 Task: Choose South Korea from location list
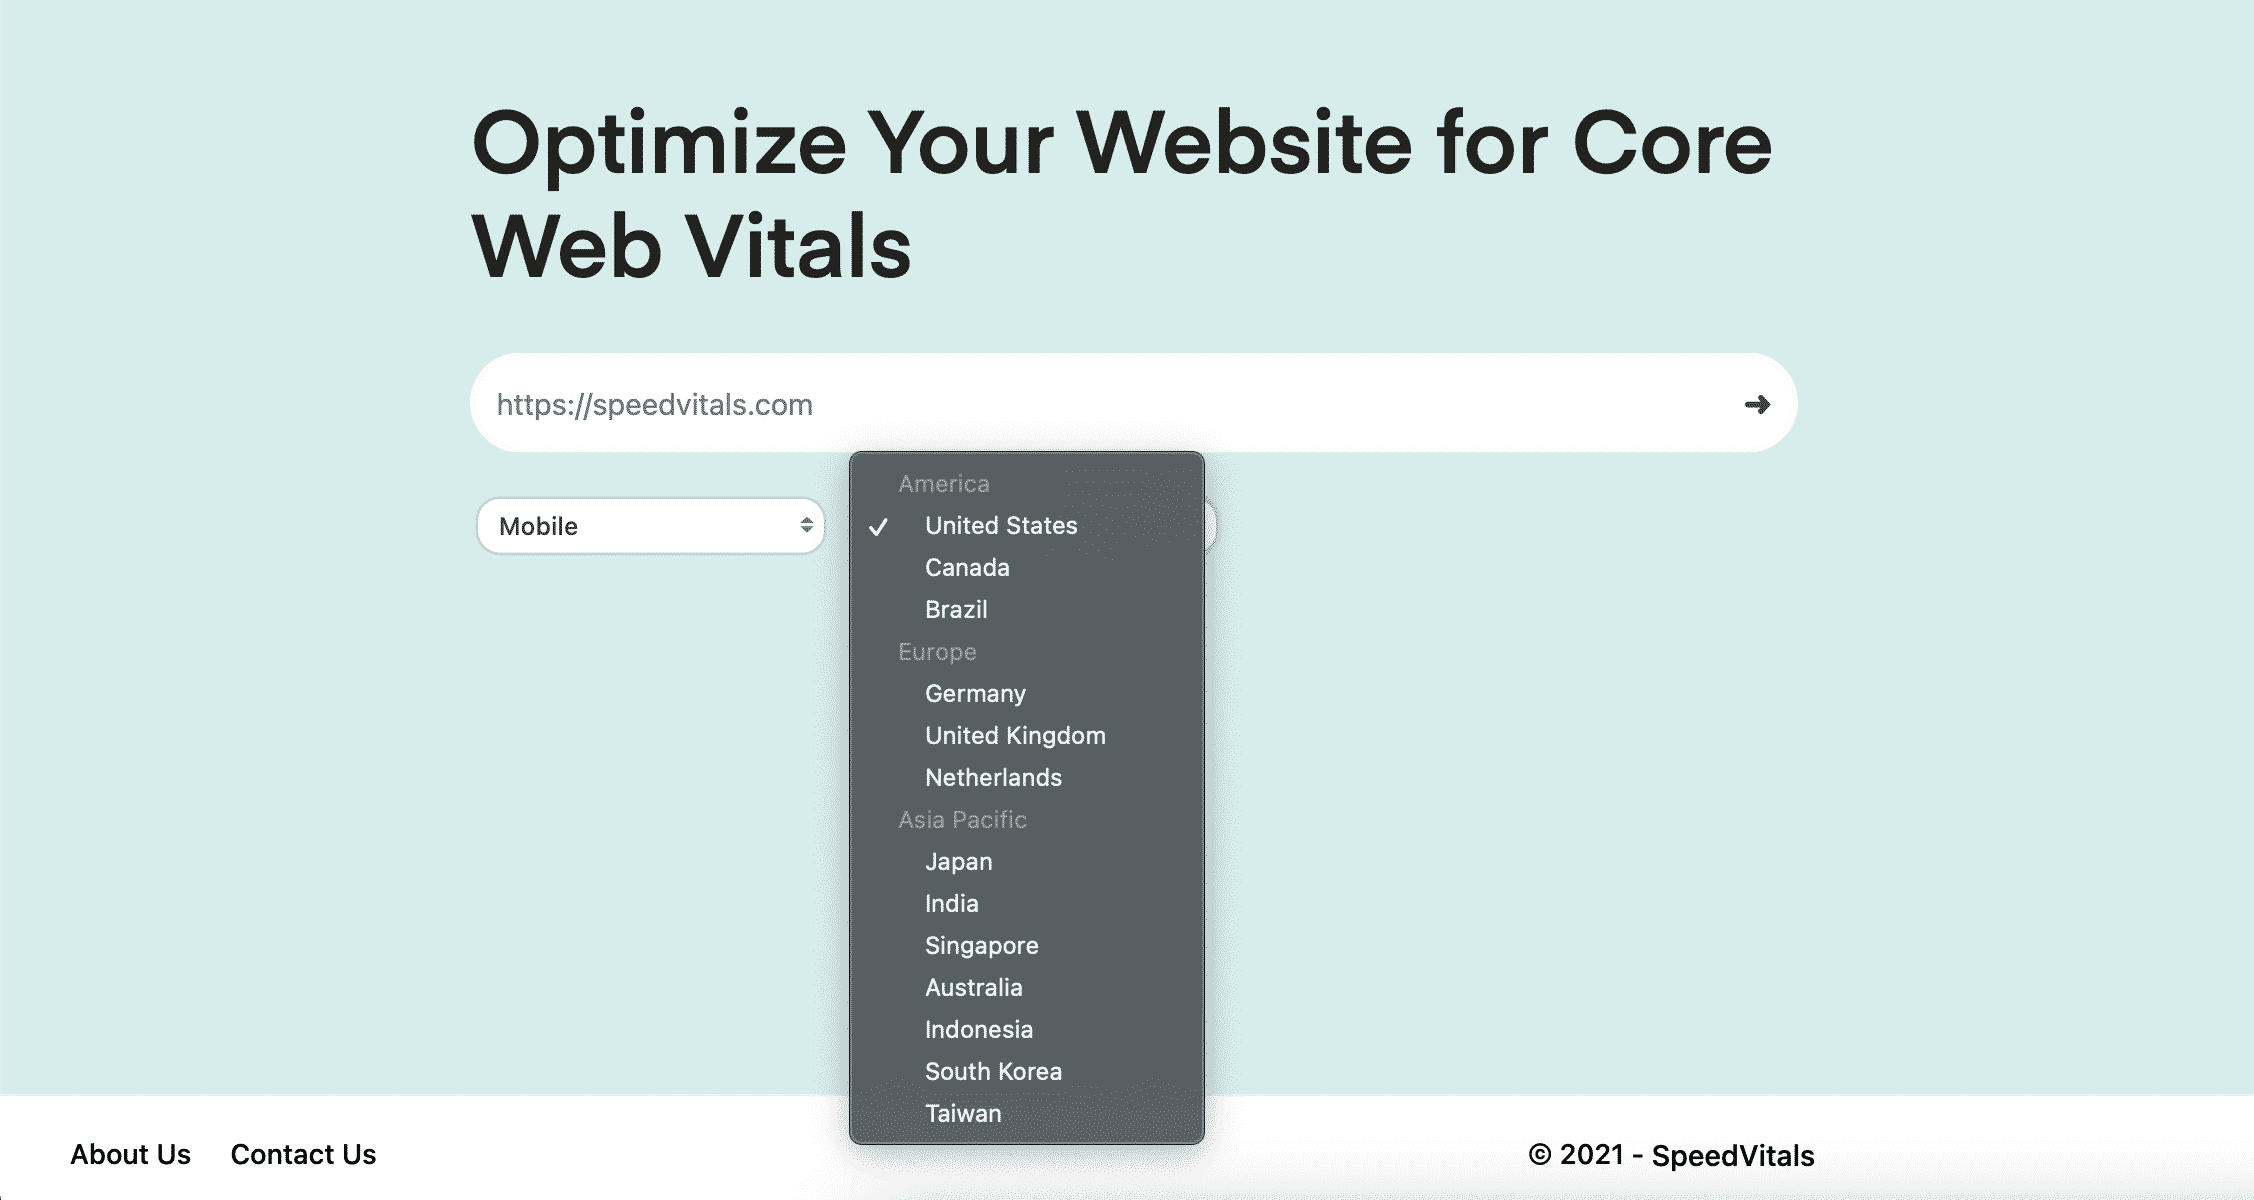point(993,1070)
